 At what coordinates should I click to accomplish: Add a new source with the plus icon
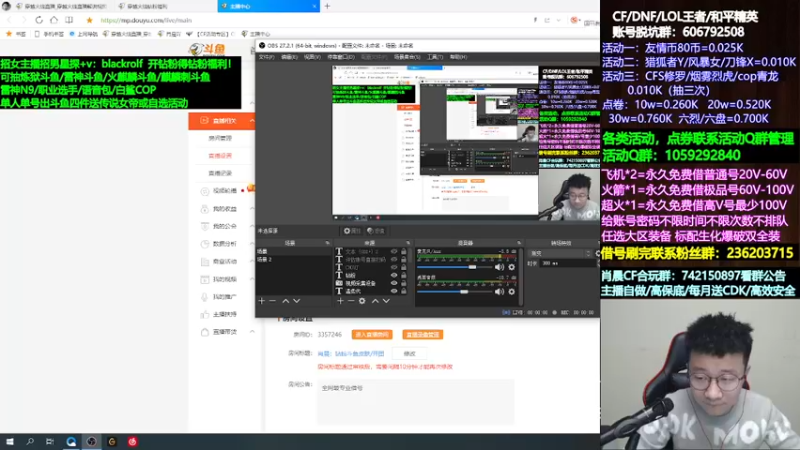(340, 301)
